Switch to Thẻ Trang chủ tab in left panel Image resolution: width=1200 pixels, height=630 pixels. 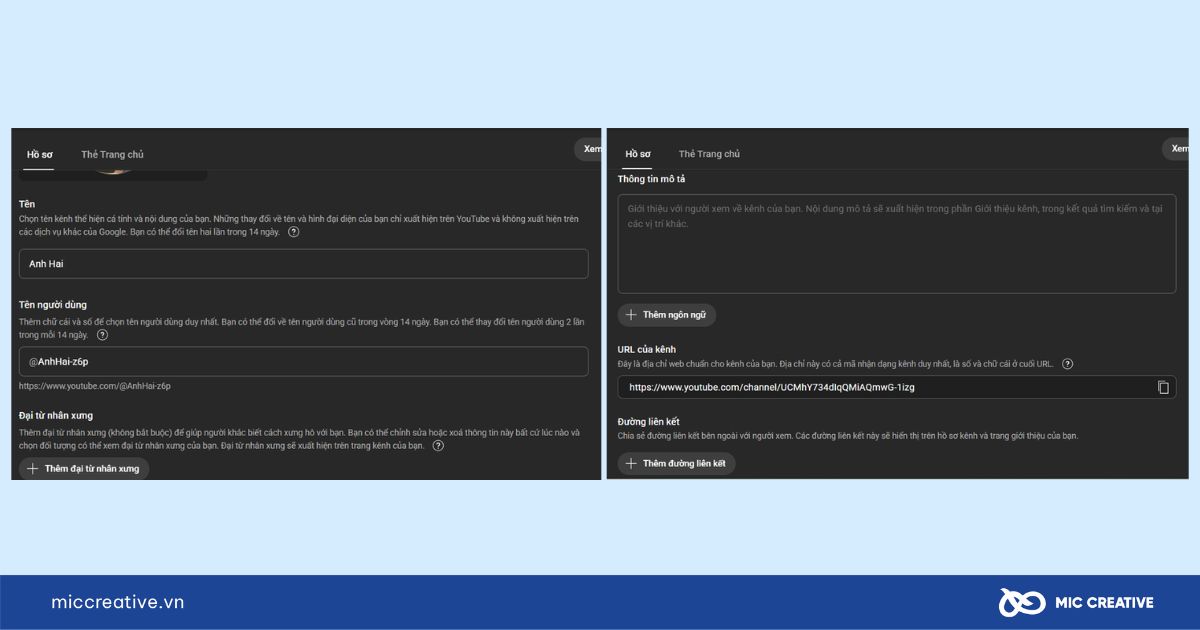[112, 155]
